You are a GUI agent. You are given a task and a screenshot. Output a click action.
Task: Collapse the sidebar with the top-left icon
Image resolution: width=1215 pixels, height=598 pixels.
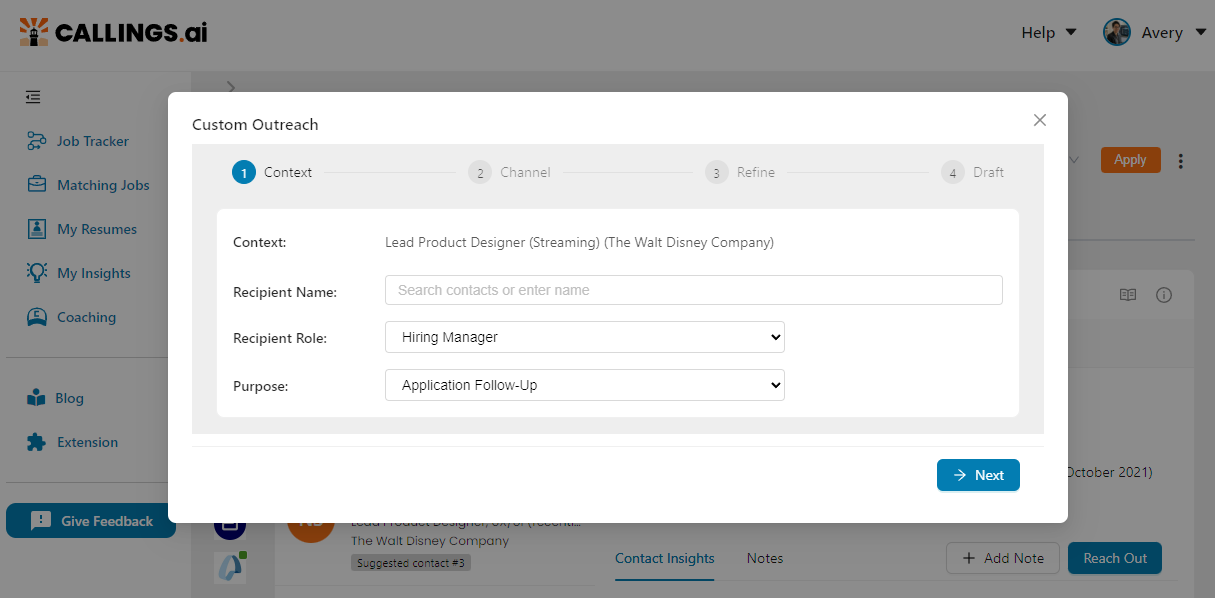tap(32, 96)
